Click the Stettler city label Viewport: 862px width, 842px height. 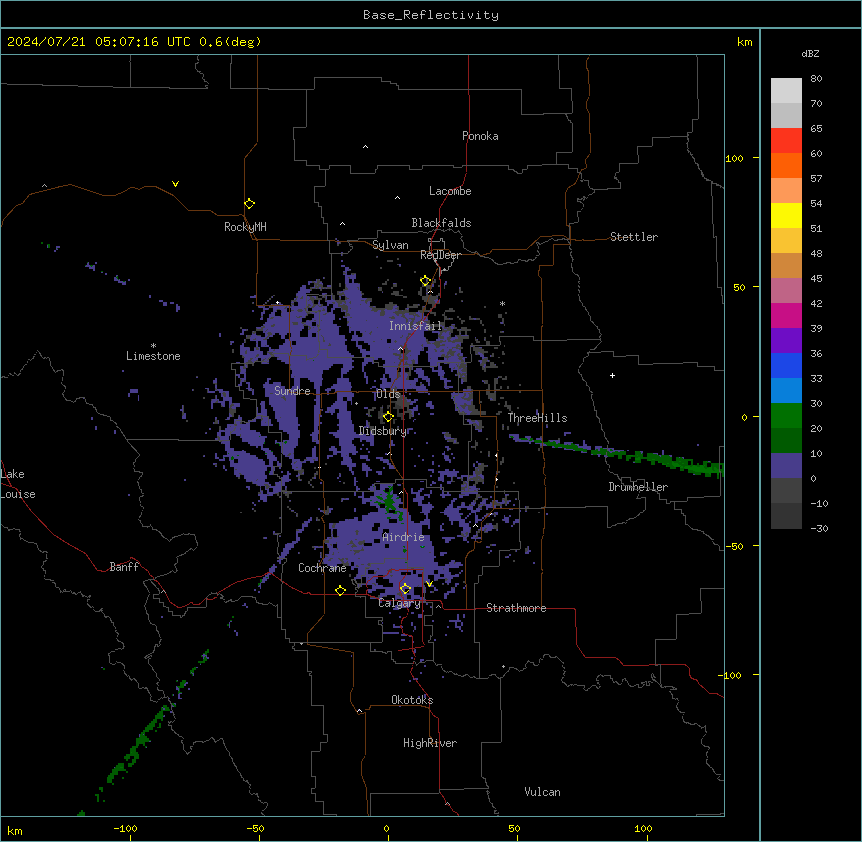pyautogui.click(x=633, y=237)
